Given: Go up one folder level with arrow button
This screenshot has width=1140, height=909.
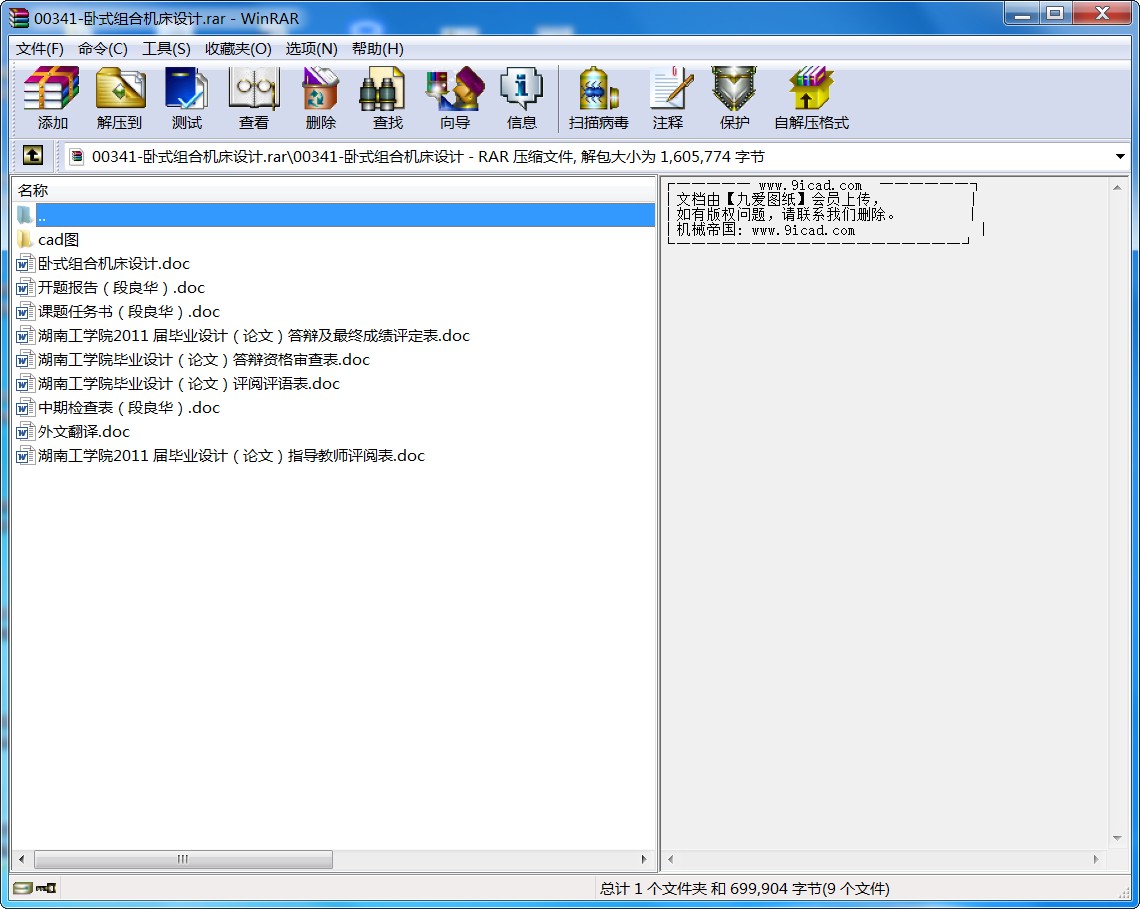Looking at the screenshot, I should [33, 156].
